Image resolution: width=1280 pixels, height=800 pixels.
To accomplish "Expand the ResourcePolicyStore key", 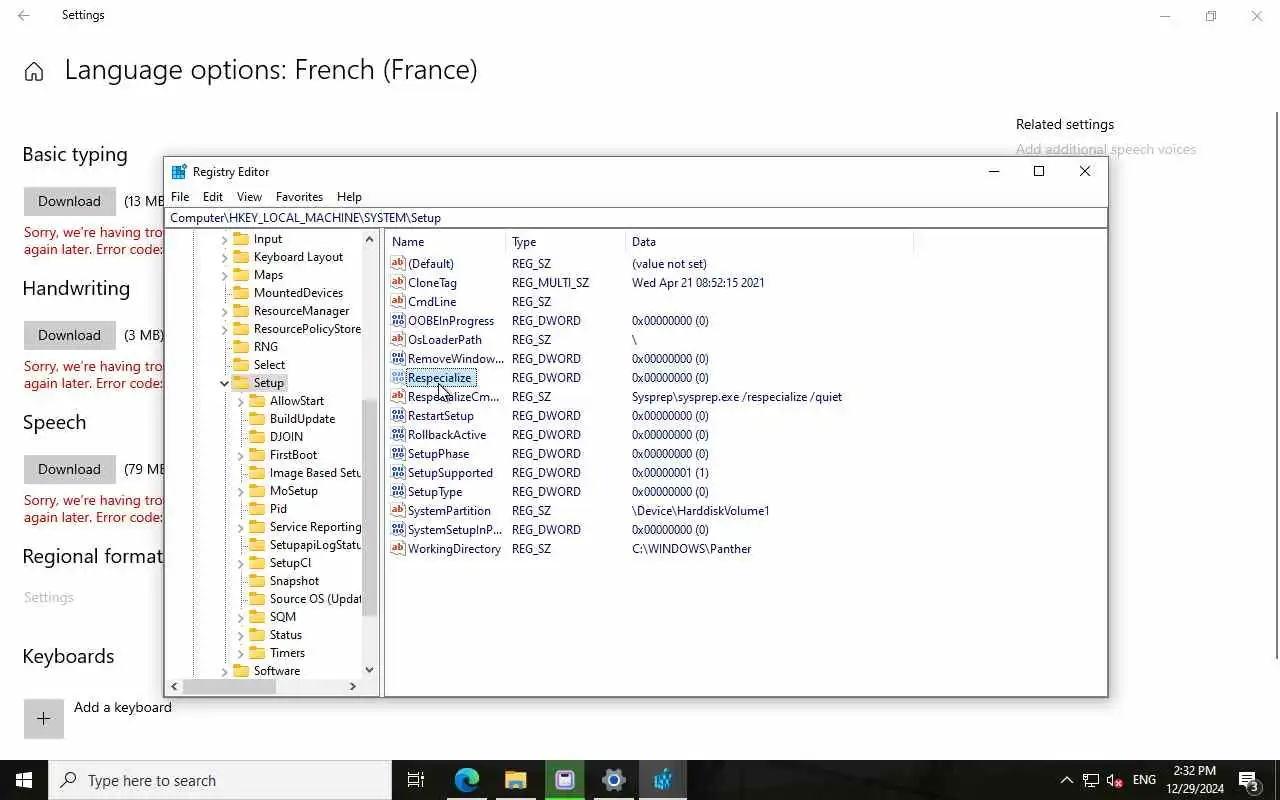I will [224, 330].
